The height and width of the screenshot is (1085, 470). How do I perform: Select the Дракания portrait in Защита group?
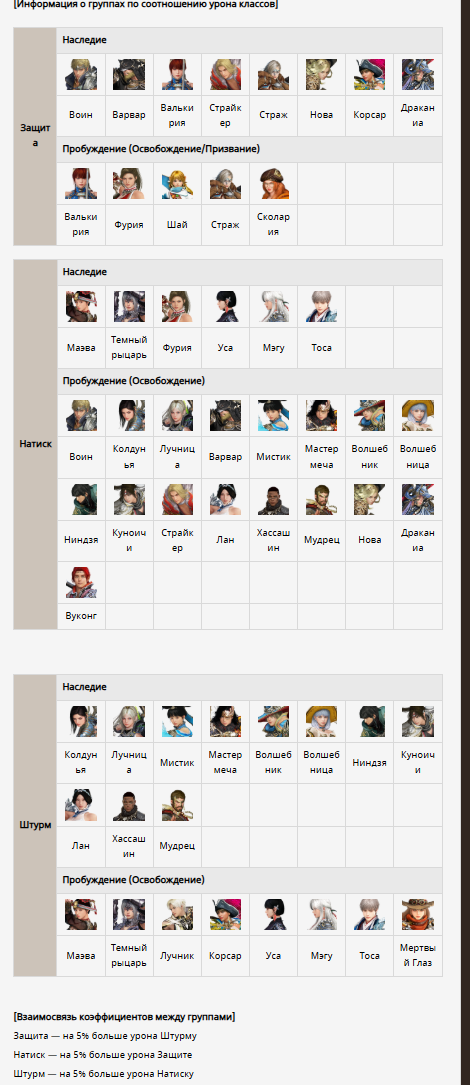coord(418,75)
